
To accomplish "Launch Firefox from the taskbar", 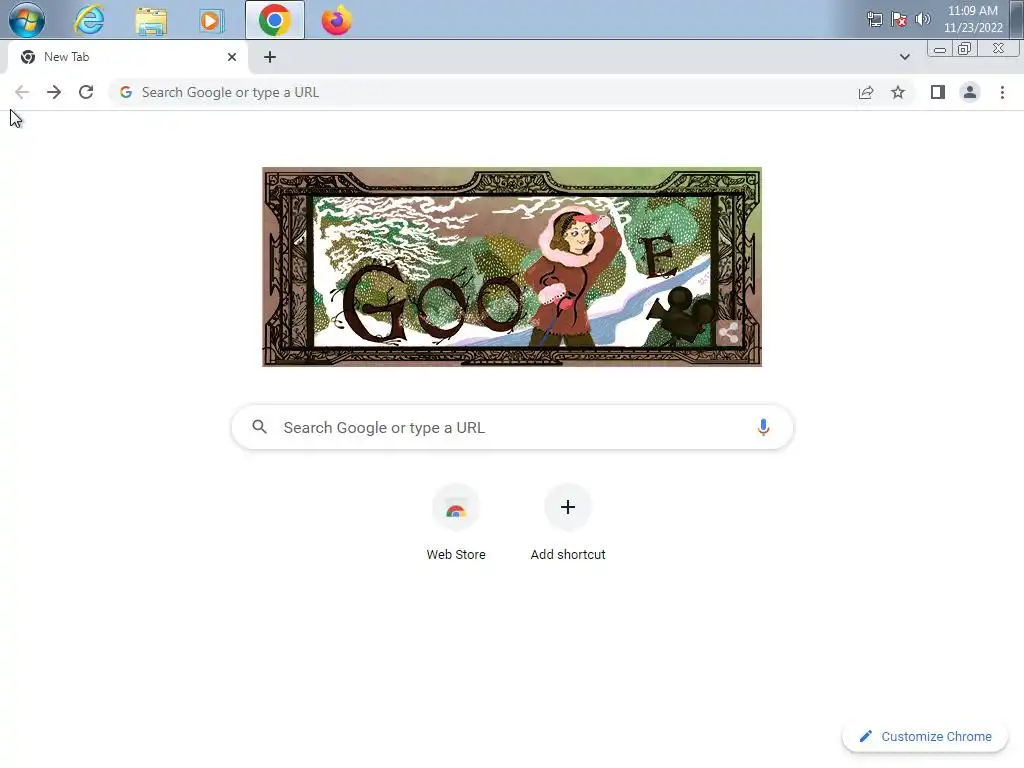I will click(336, 20).
